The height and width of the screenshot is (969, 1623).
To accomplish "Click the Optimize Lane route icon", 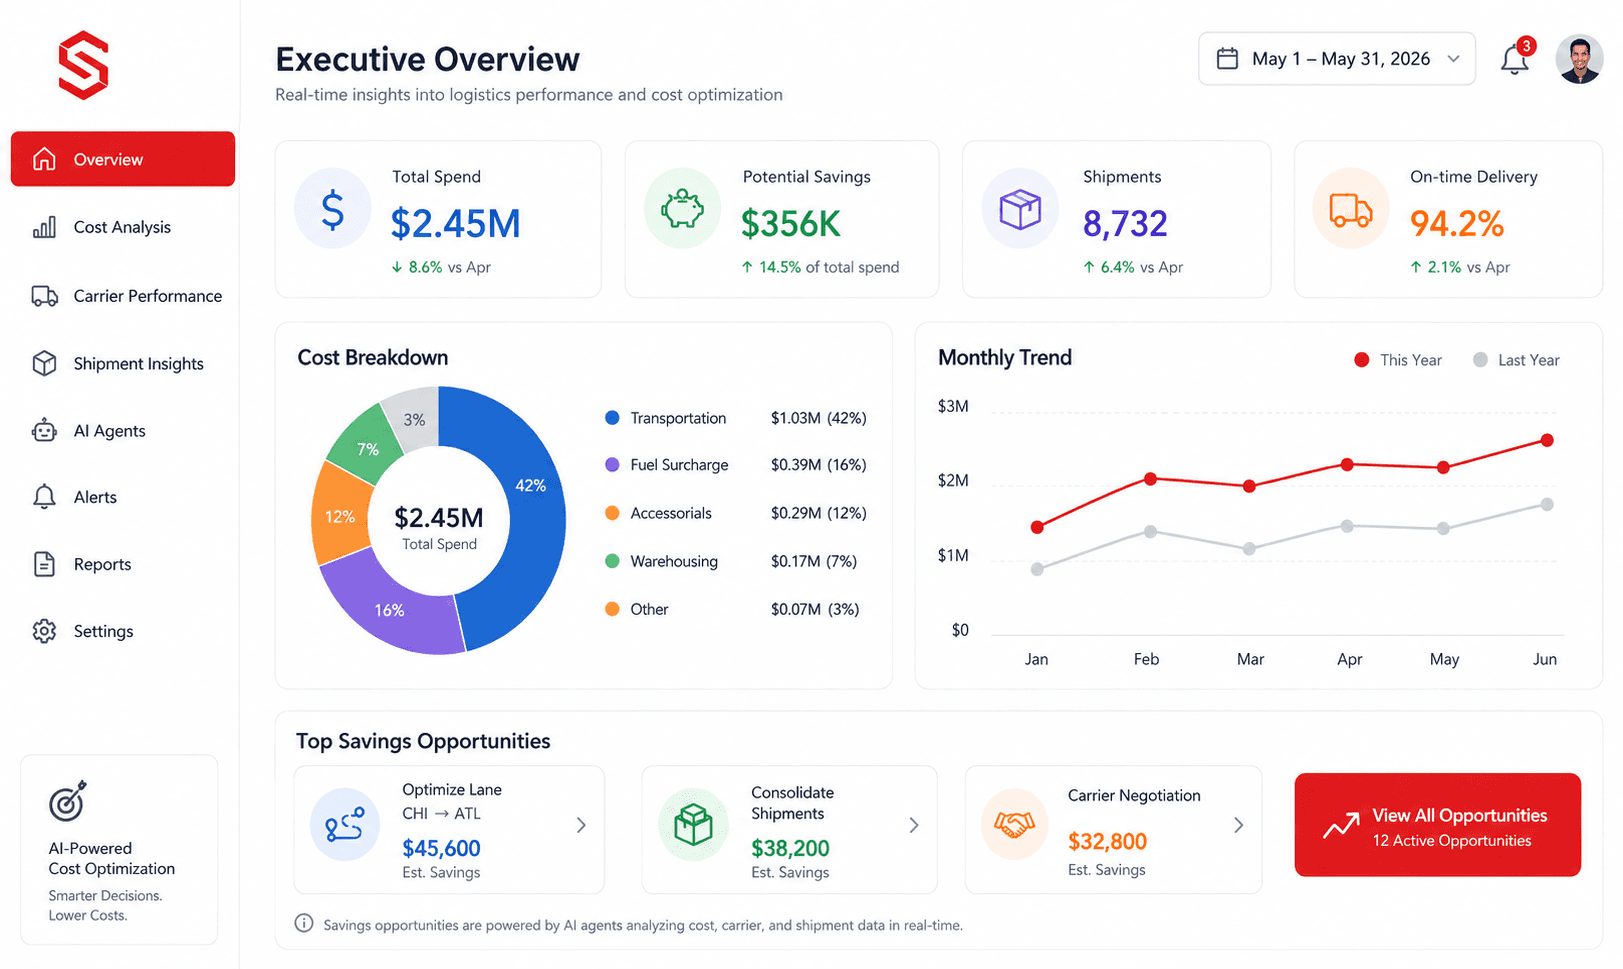I will tap(345, 825).
